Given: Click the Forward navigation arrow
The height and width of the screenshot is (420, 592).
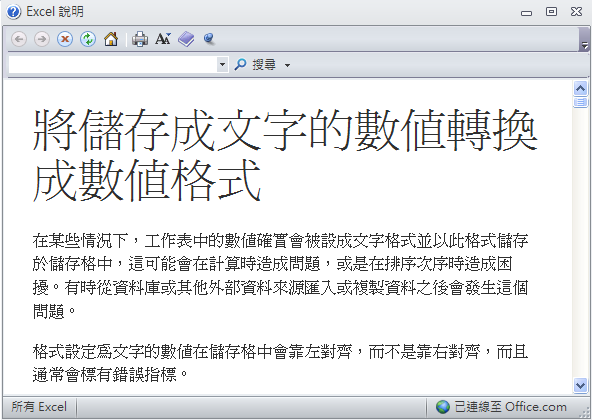Looking at the screenshot, I should (42, 39).
